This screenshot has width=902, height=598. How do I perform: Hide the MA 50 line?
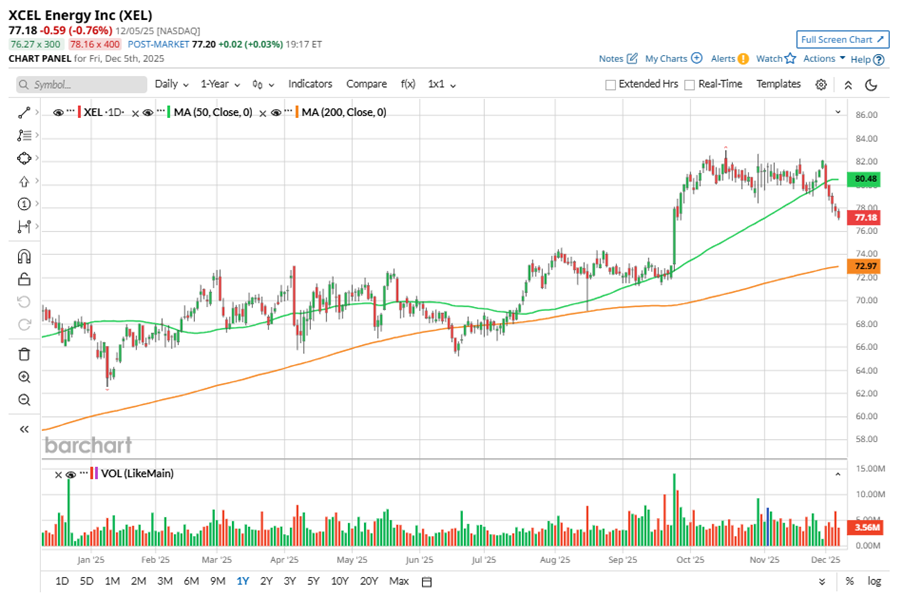tap(148, 113)
